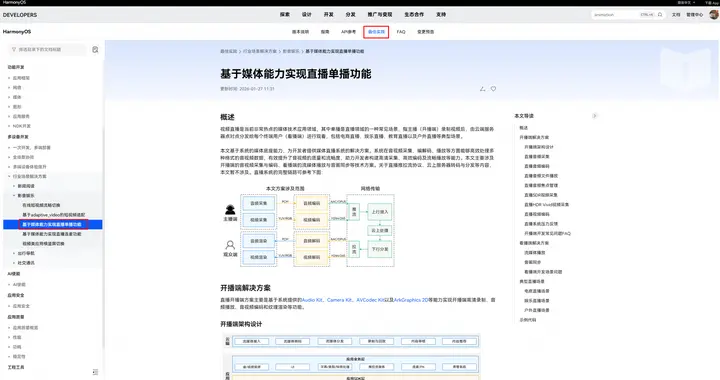Click the 影音娱乐 breadcrumb
Screen dimensions: 720x380
(291, 51)
